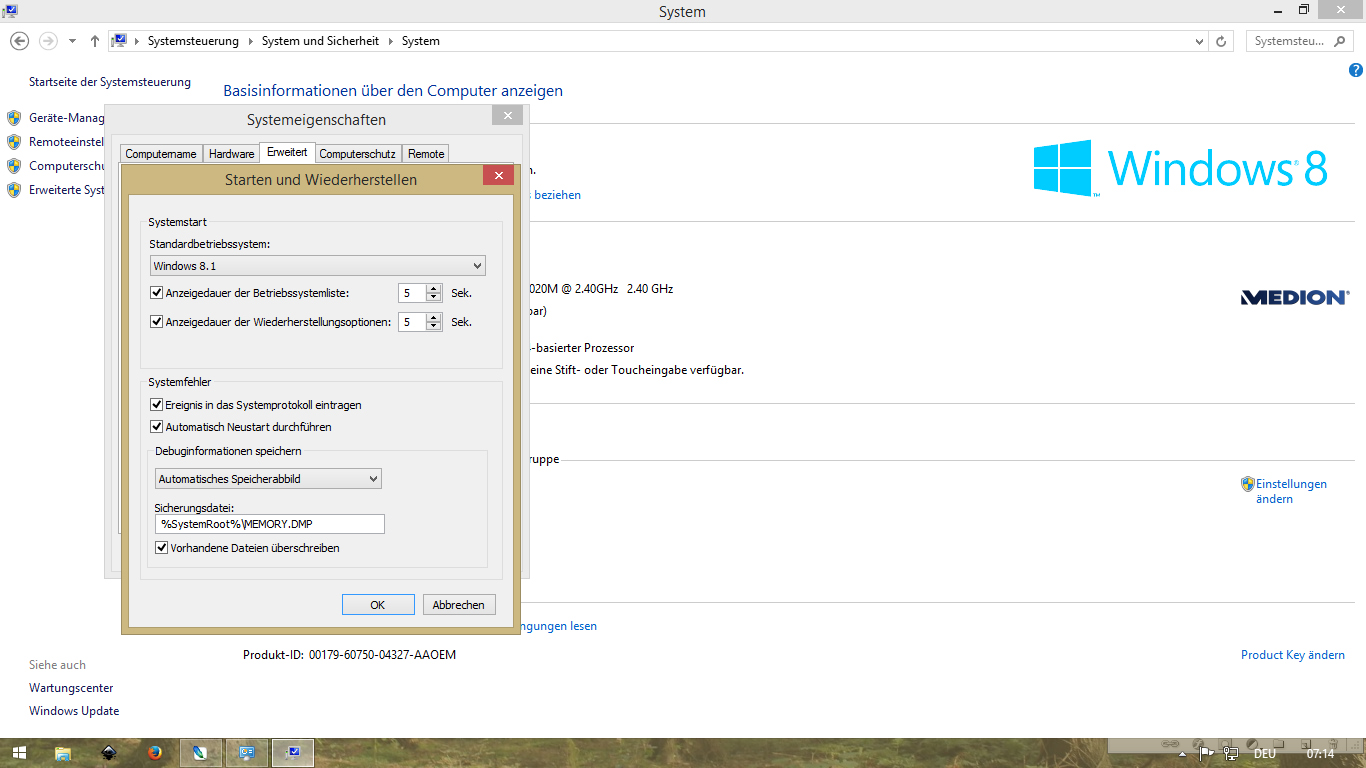Screen dimensions: 1366x768
Task: Disable Automatisch Neustart durchführen
Action: point(156,427)
